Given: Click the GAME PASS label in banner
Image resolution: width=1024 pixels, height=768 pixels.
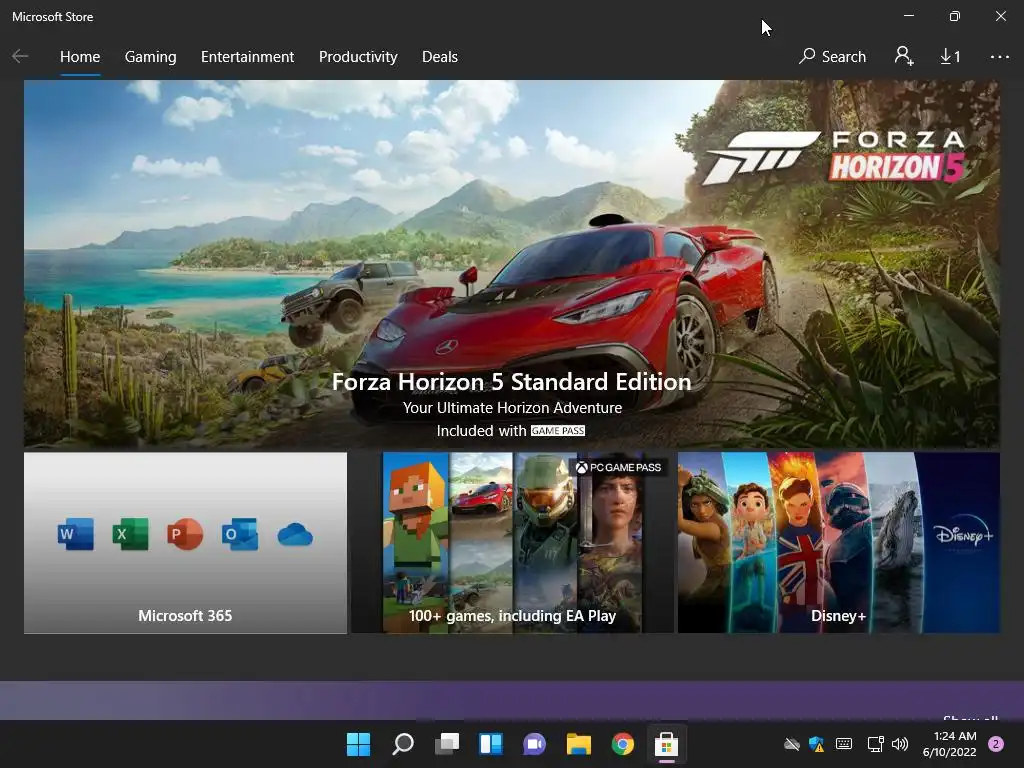Looking at the screenshot, I should pos(558,430).
